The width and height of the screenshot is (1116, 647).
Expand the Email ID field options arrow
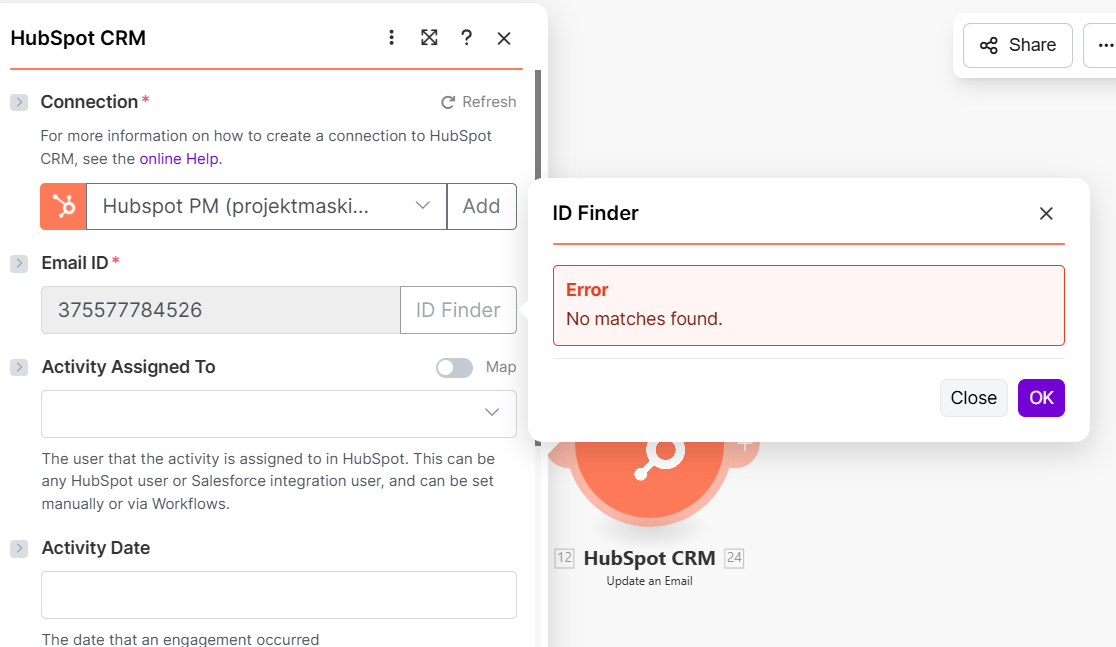(19, 263)
